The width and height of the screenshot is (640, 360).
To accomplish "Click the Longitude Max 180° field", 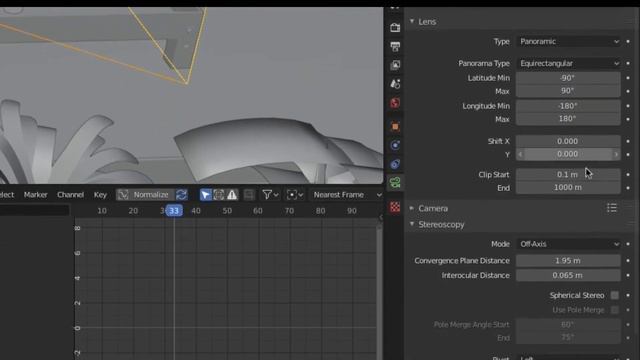I will (x=568, y=119).
